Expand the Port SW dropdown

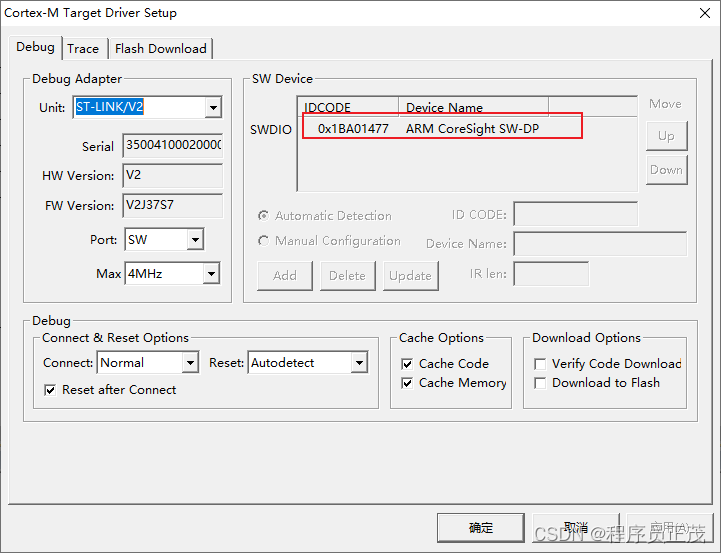pos(195,239)
